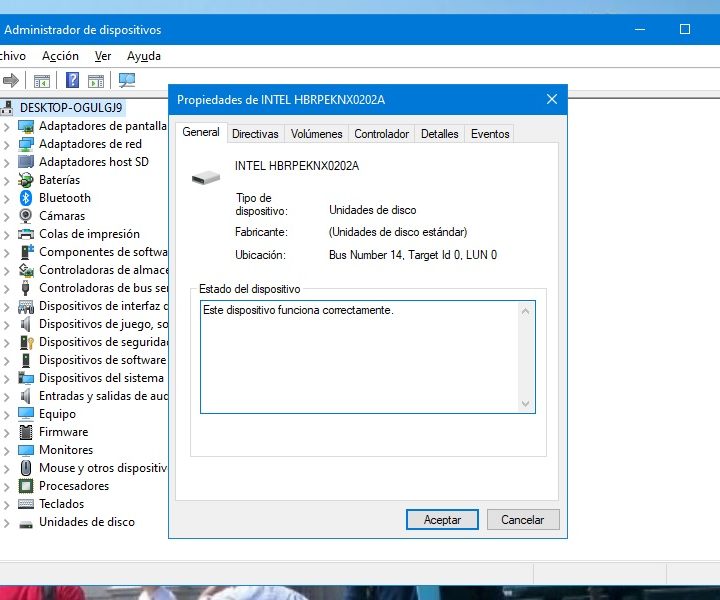This screenshot has height=600, width=720.
Task: Click the Help question mark toolbar icon
Action: (x=72, y=81)
